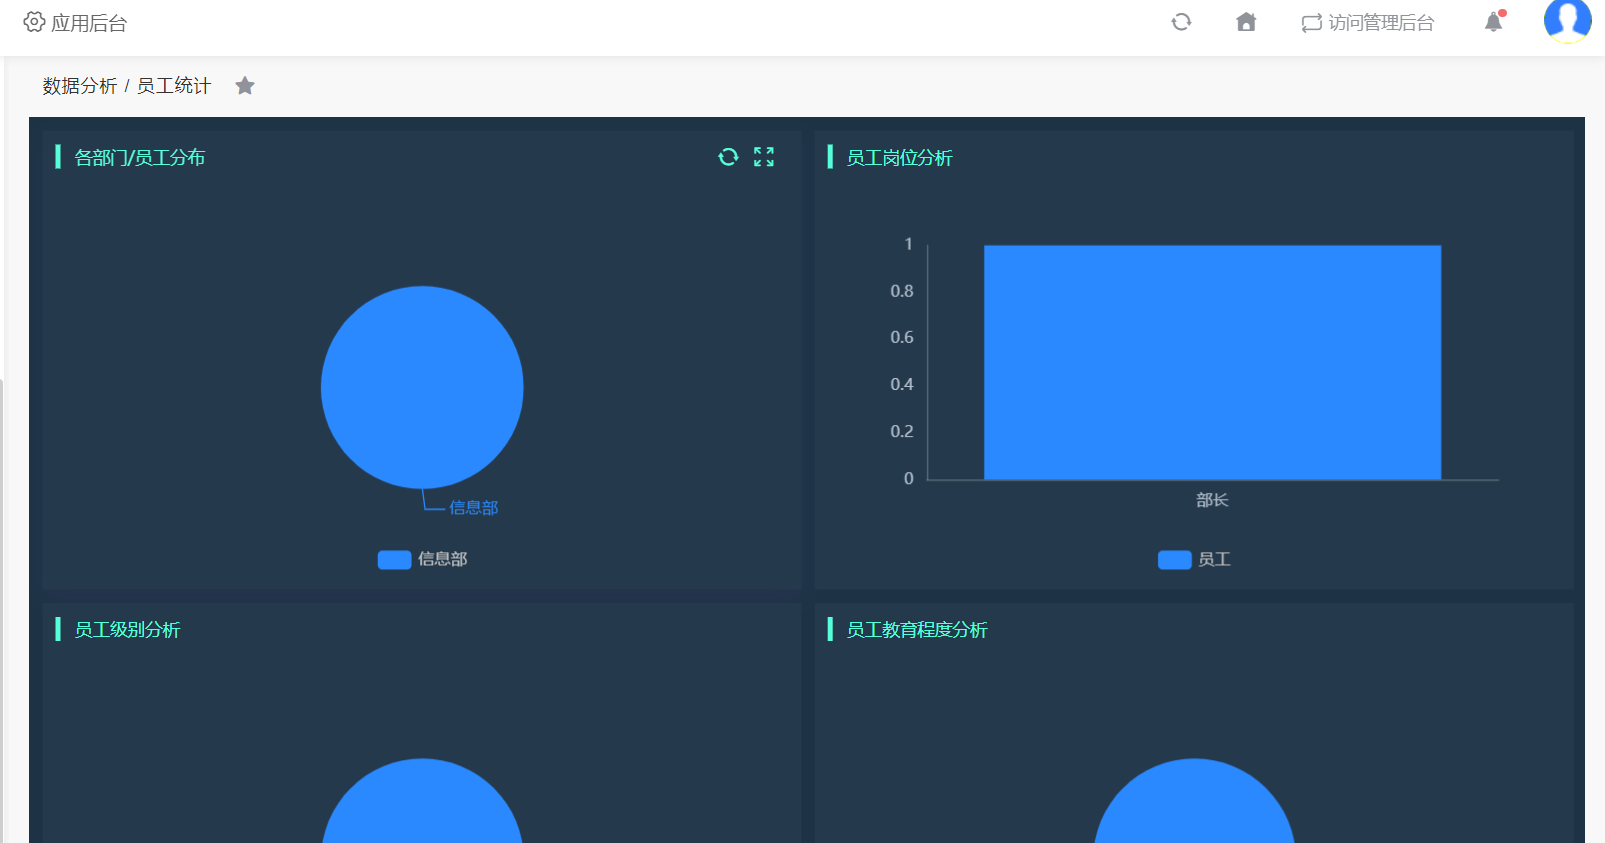
Task: Go to the home icon in the header
Action: [1246, 22]
